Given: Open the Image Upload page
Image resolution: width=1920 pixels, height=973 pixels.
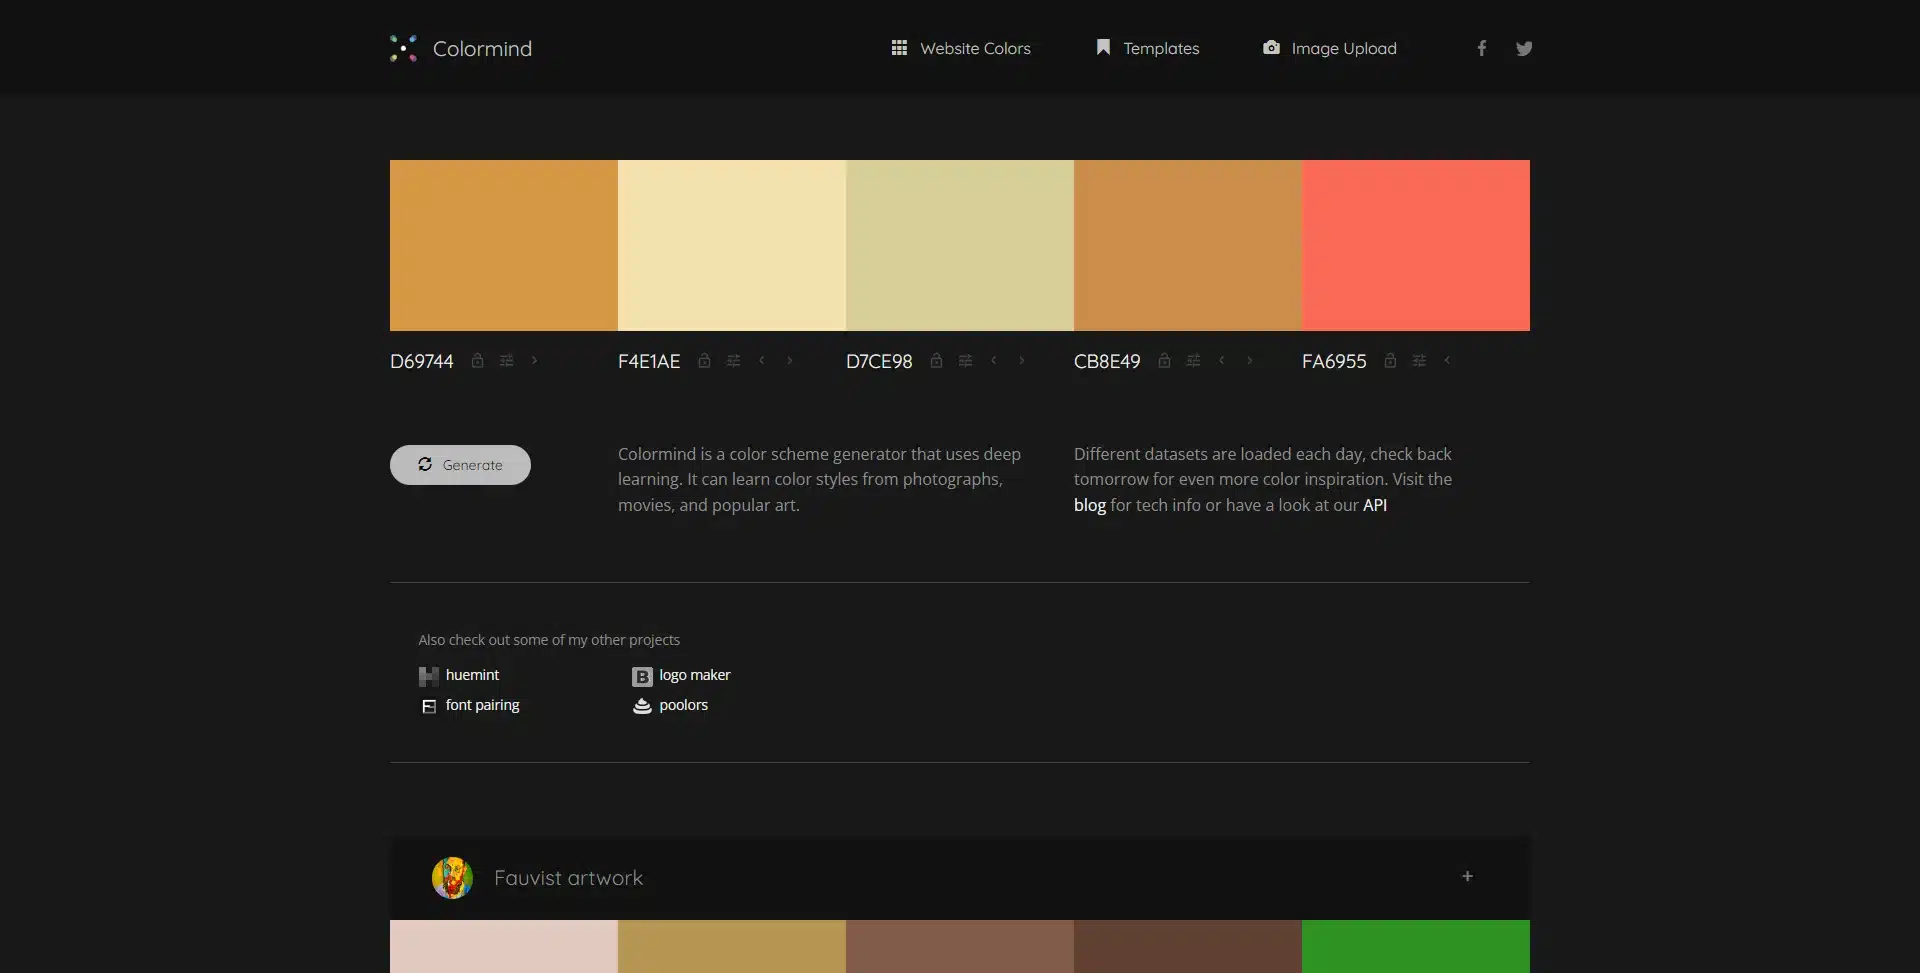Looking at the screenshot, I should 1330,48.
